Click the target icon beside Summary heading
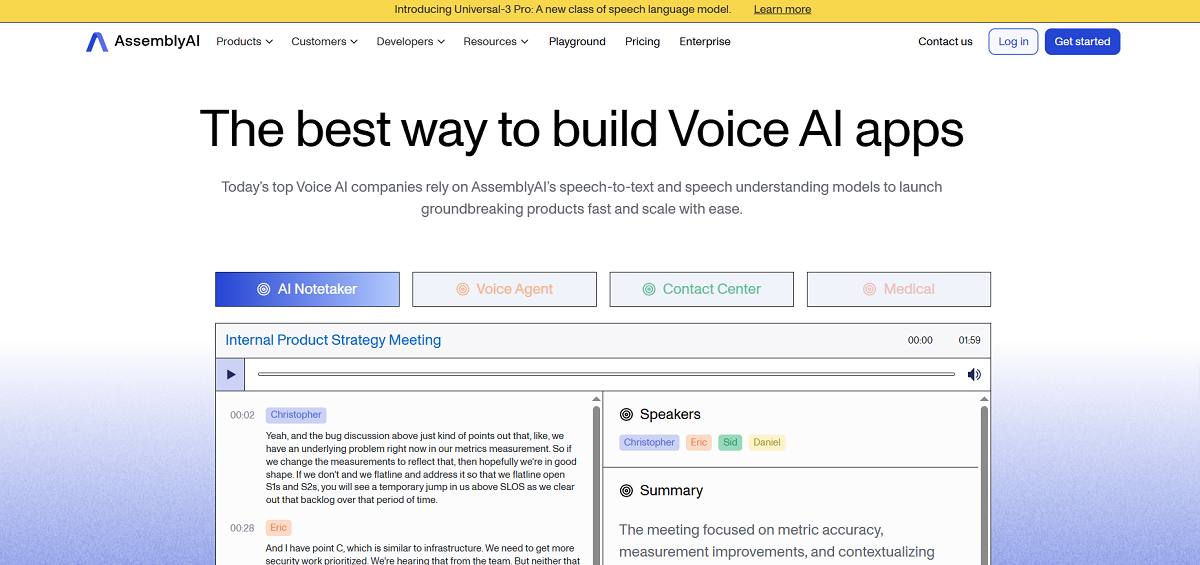This screenshot has width=1200, height=565. coord(626,491)
